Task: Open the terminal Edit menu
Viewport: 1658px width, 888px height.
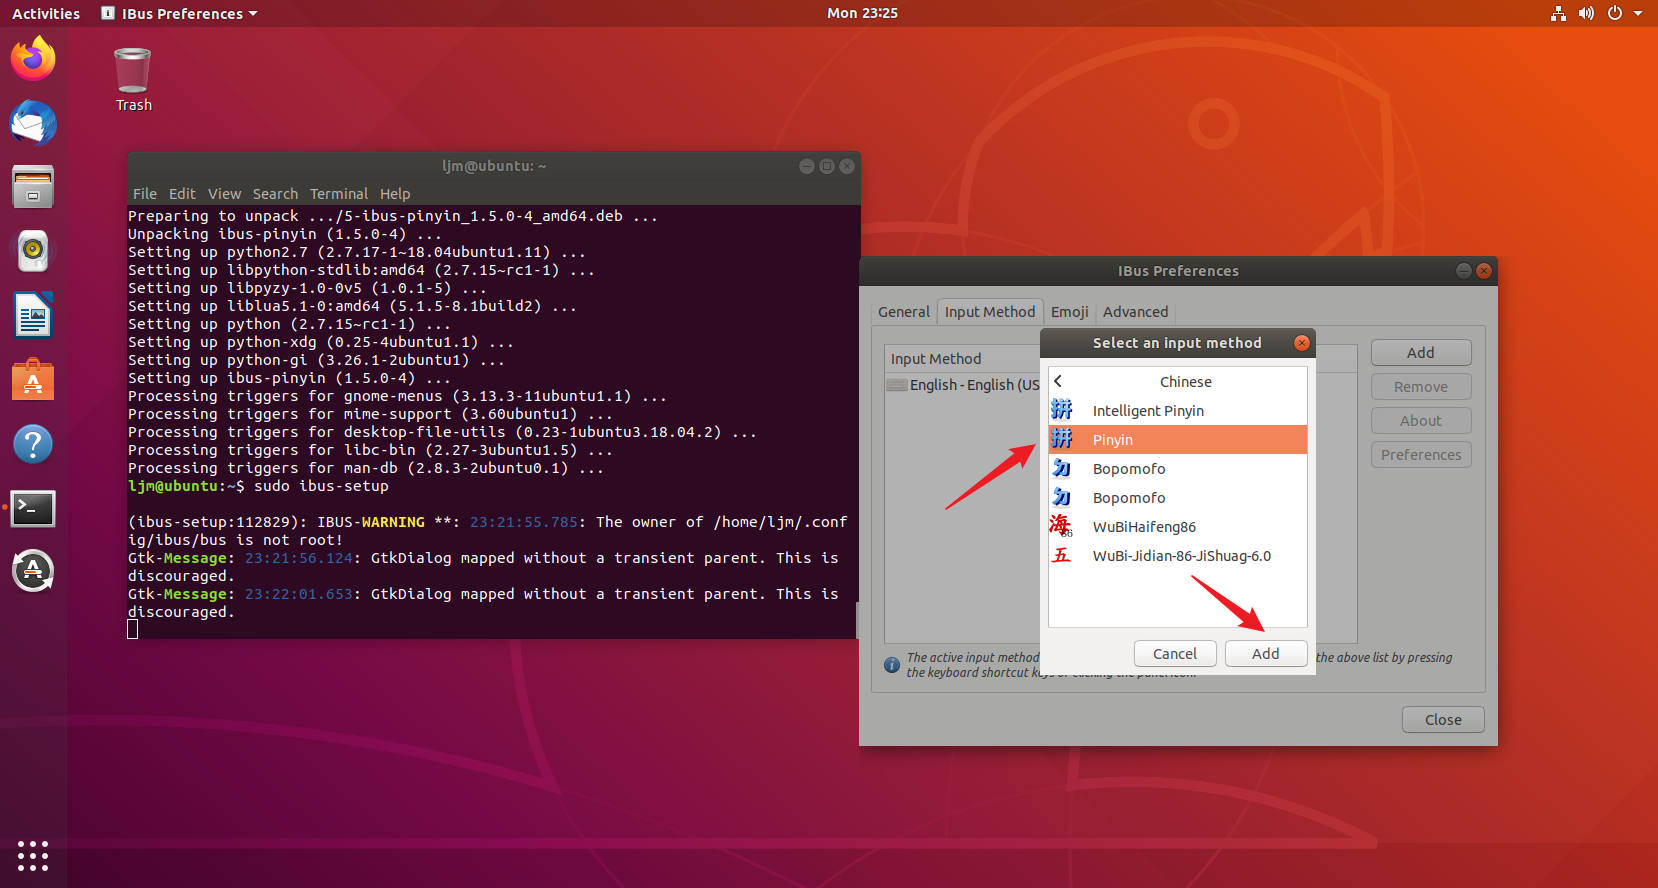Action: (x=182, y=193)
